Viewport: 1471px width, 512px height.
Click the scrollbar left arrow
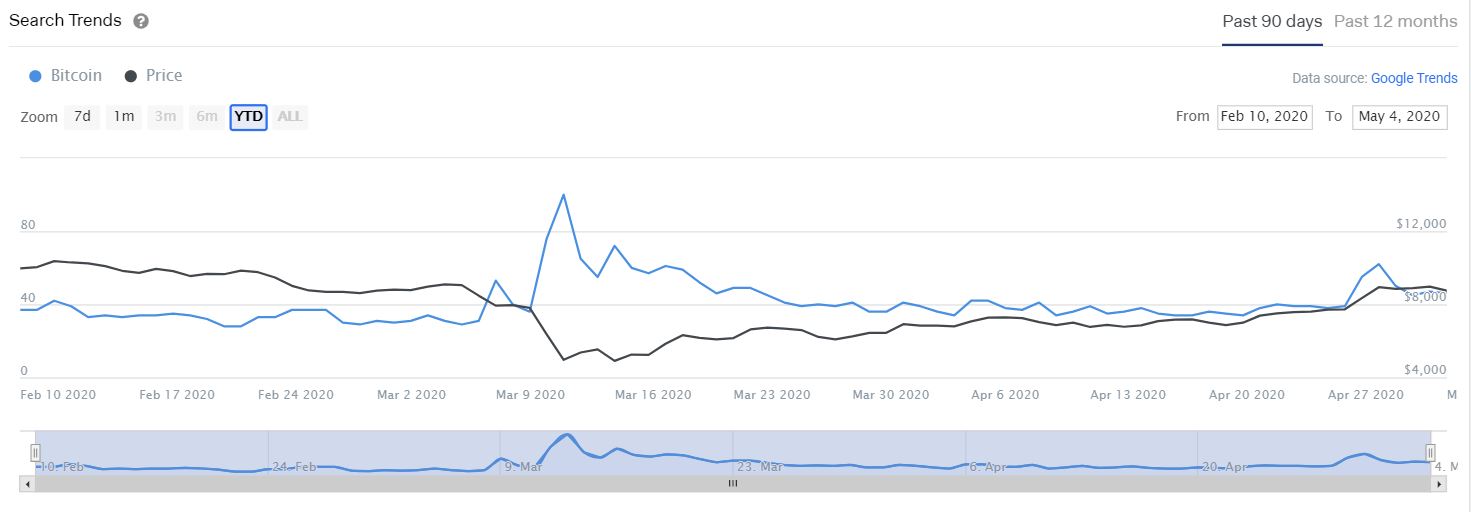(27, 484)
